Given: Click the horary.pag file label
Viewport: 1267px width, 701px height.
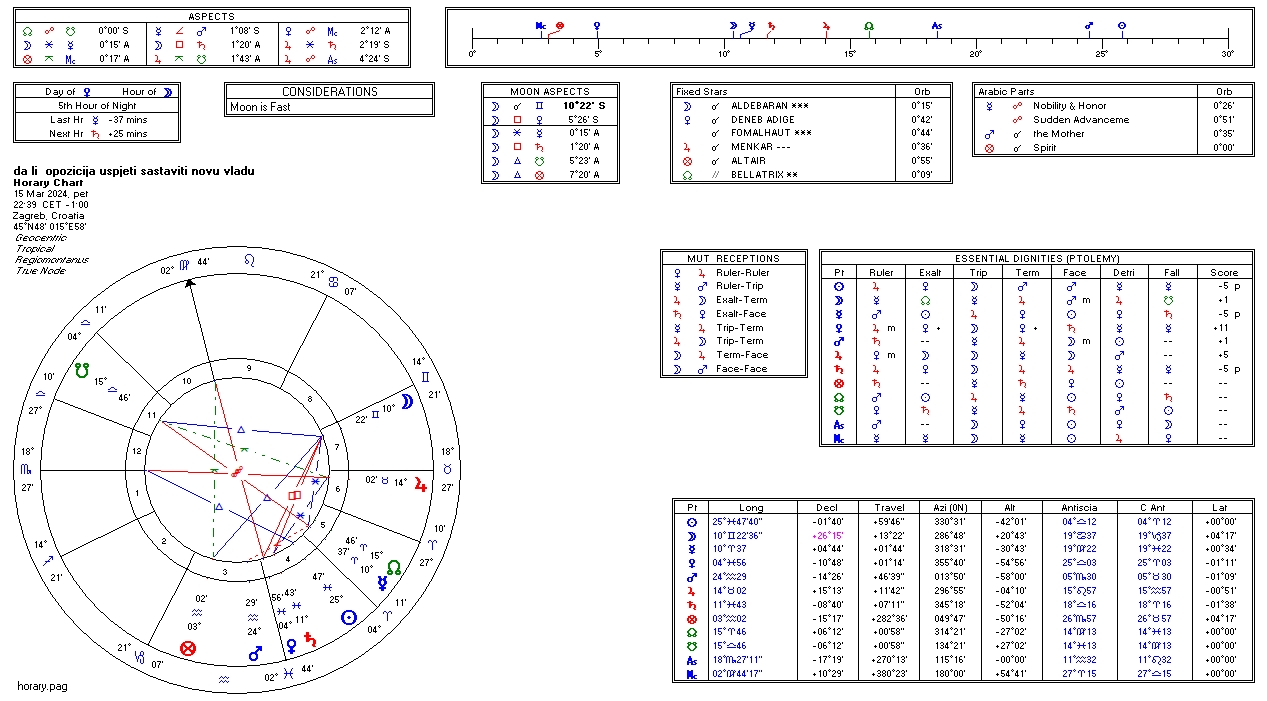Looking at the screenshot, I should [42, 686].
